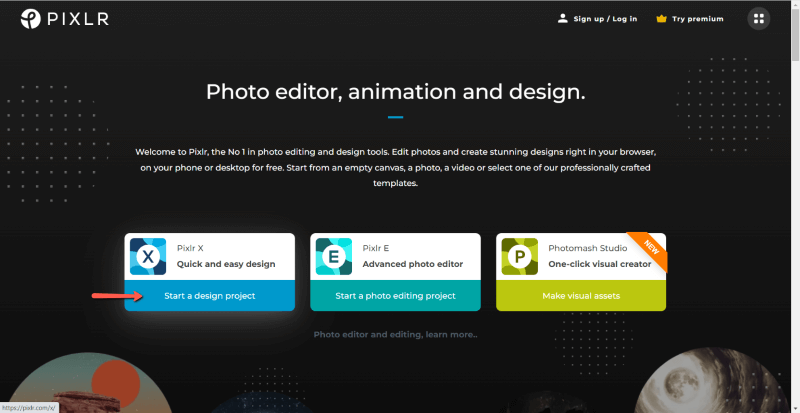Open 'Photo editor and editing, learn more..' link
Screen dimensions: 800x413
pyautogui.click(x=395, y=335)
